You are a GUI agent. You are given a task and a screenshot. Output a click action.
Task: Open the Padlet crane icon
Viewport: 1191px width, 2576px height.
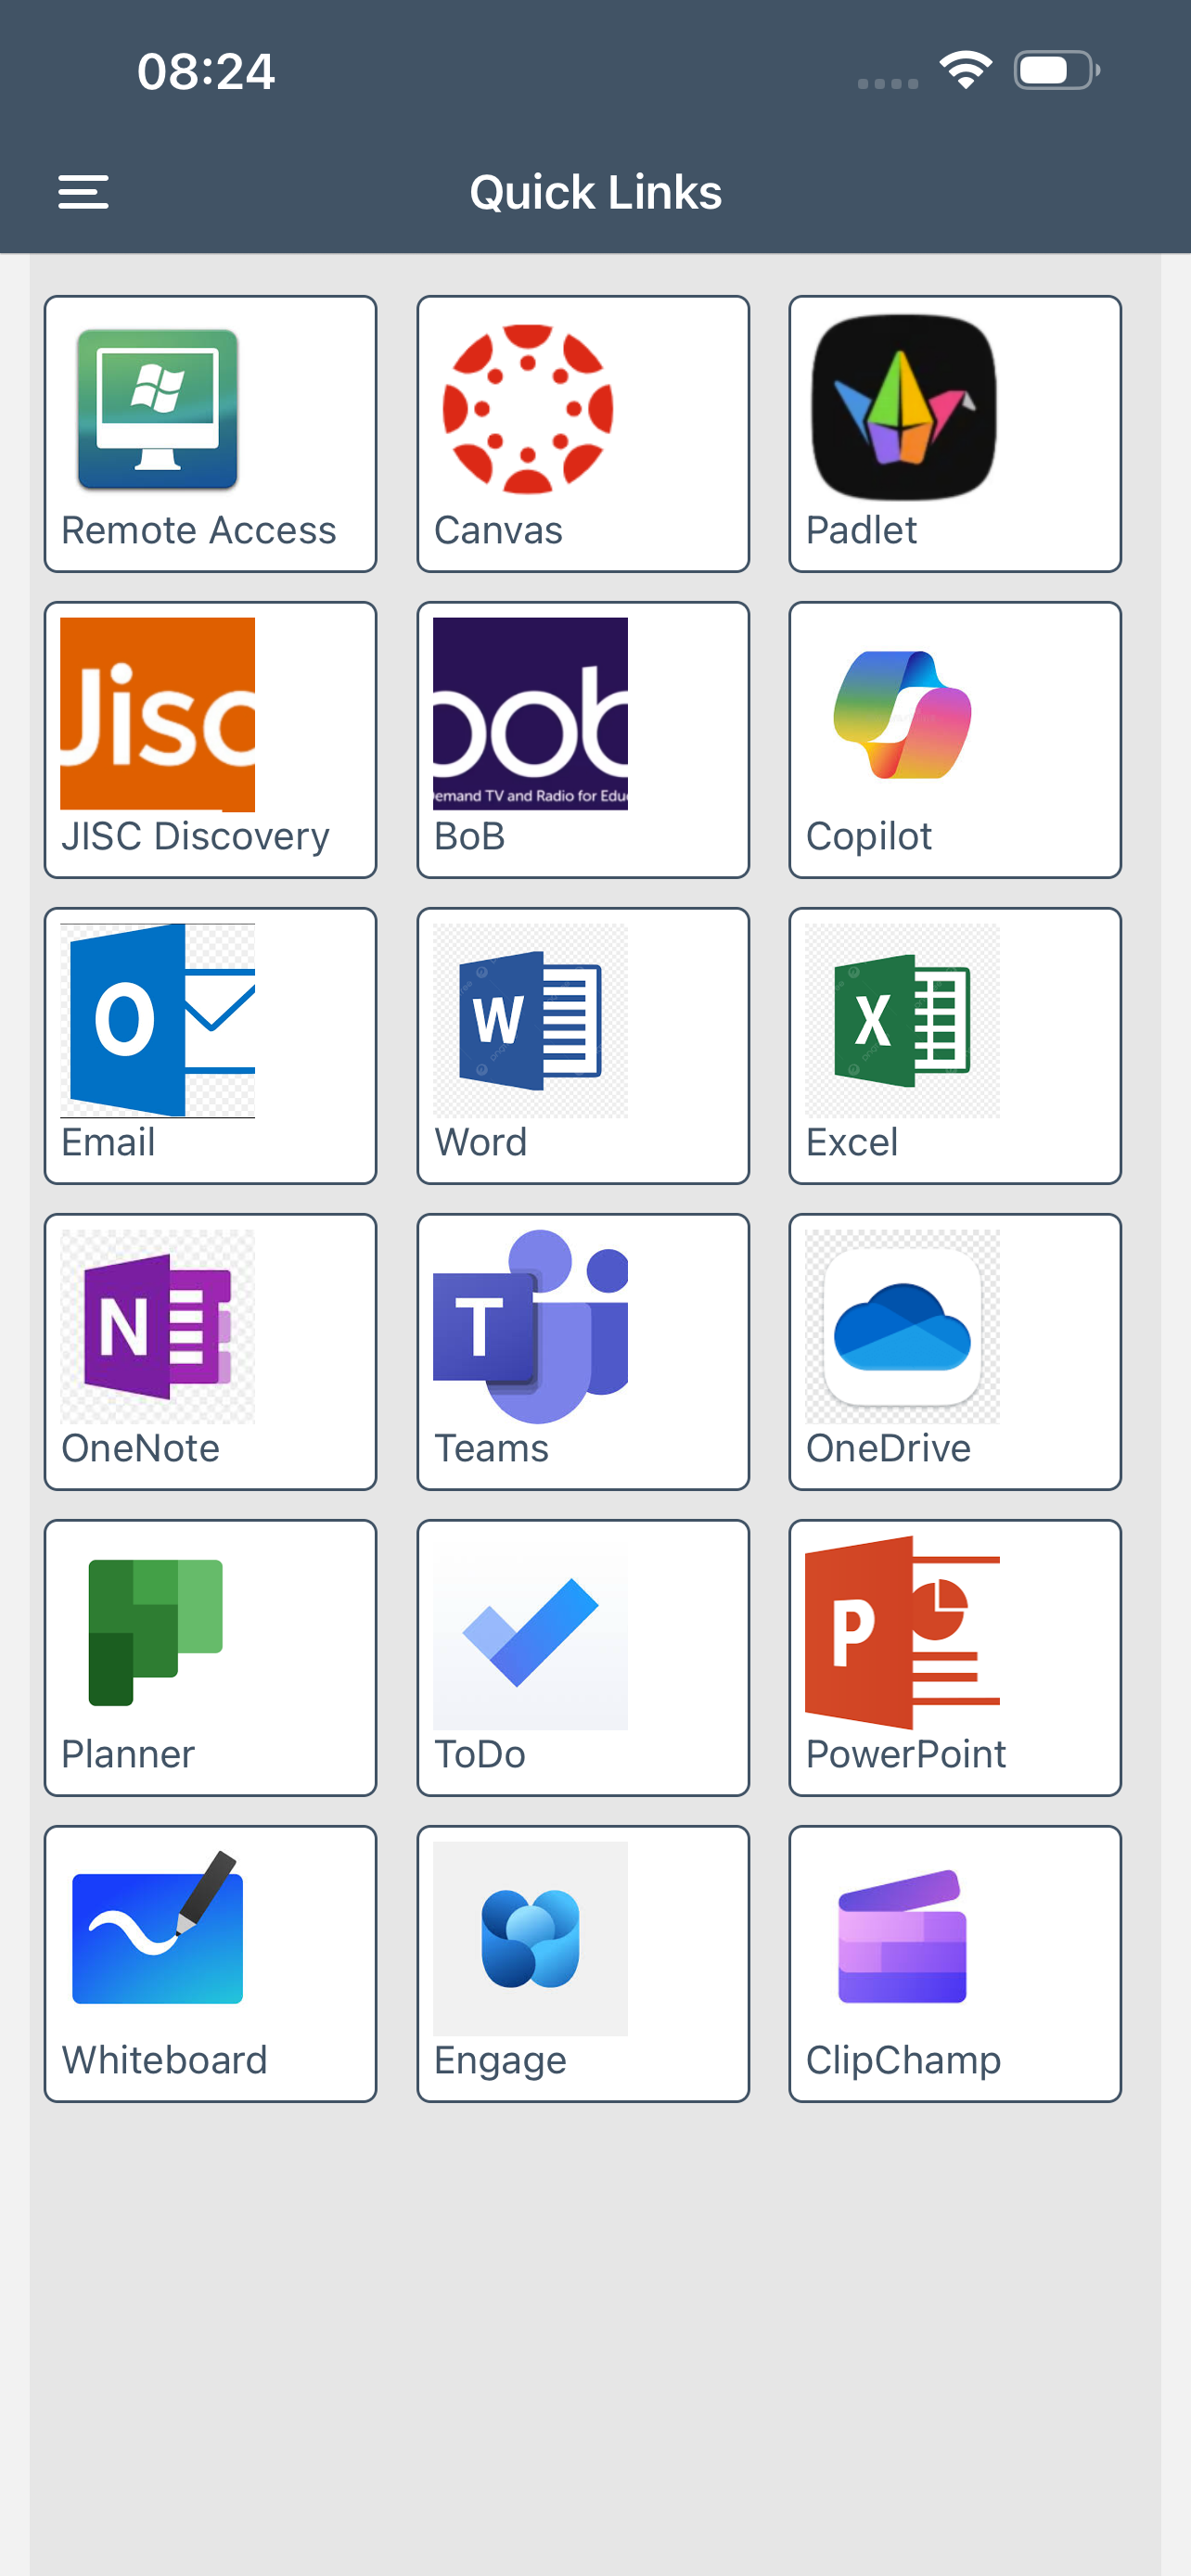pyautogui.click(x=903, y=408)
